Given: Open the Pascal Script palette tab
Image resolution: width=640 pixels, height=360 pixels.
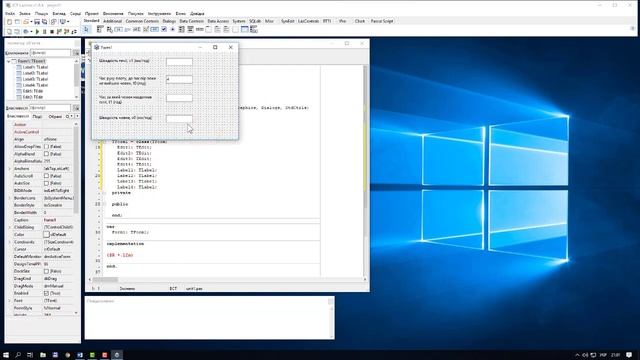Looking at the screenshot, I should click(x=382, y=21).
